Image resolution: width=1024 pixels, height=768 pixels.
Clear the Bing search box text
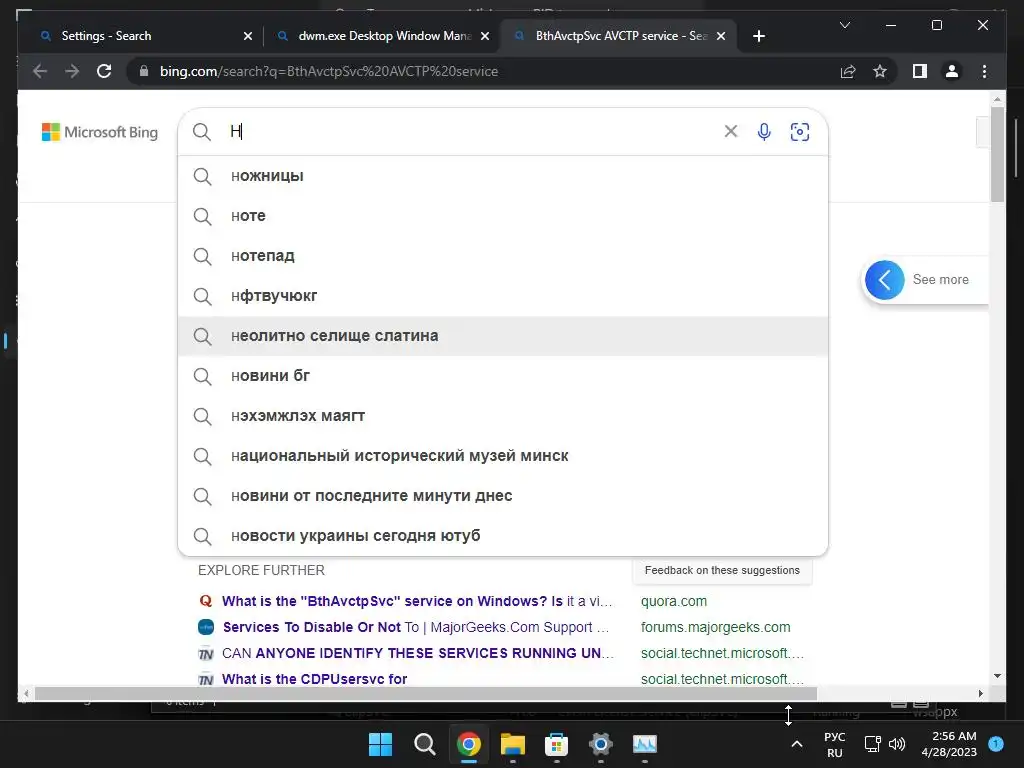tap(731, 131)
